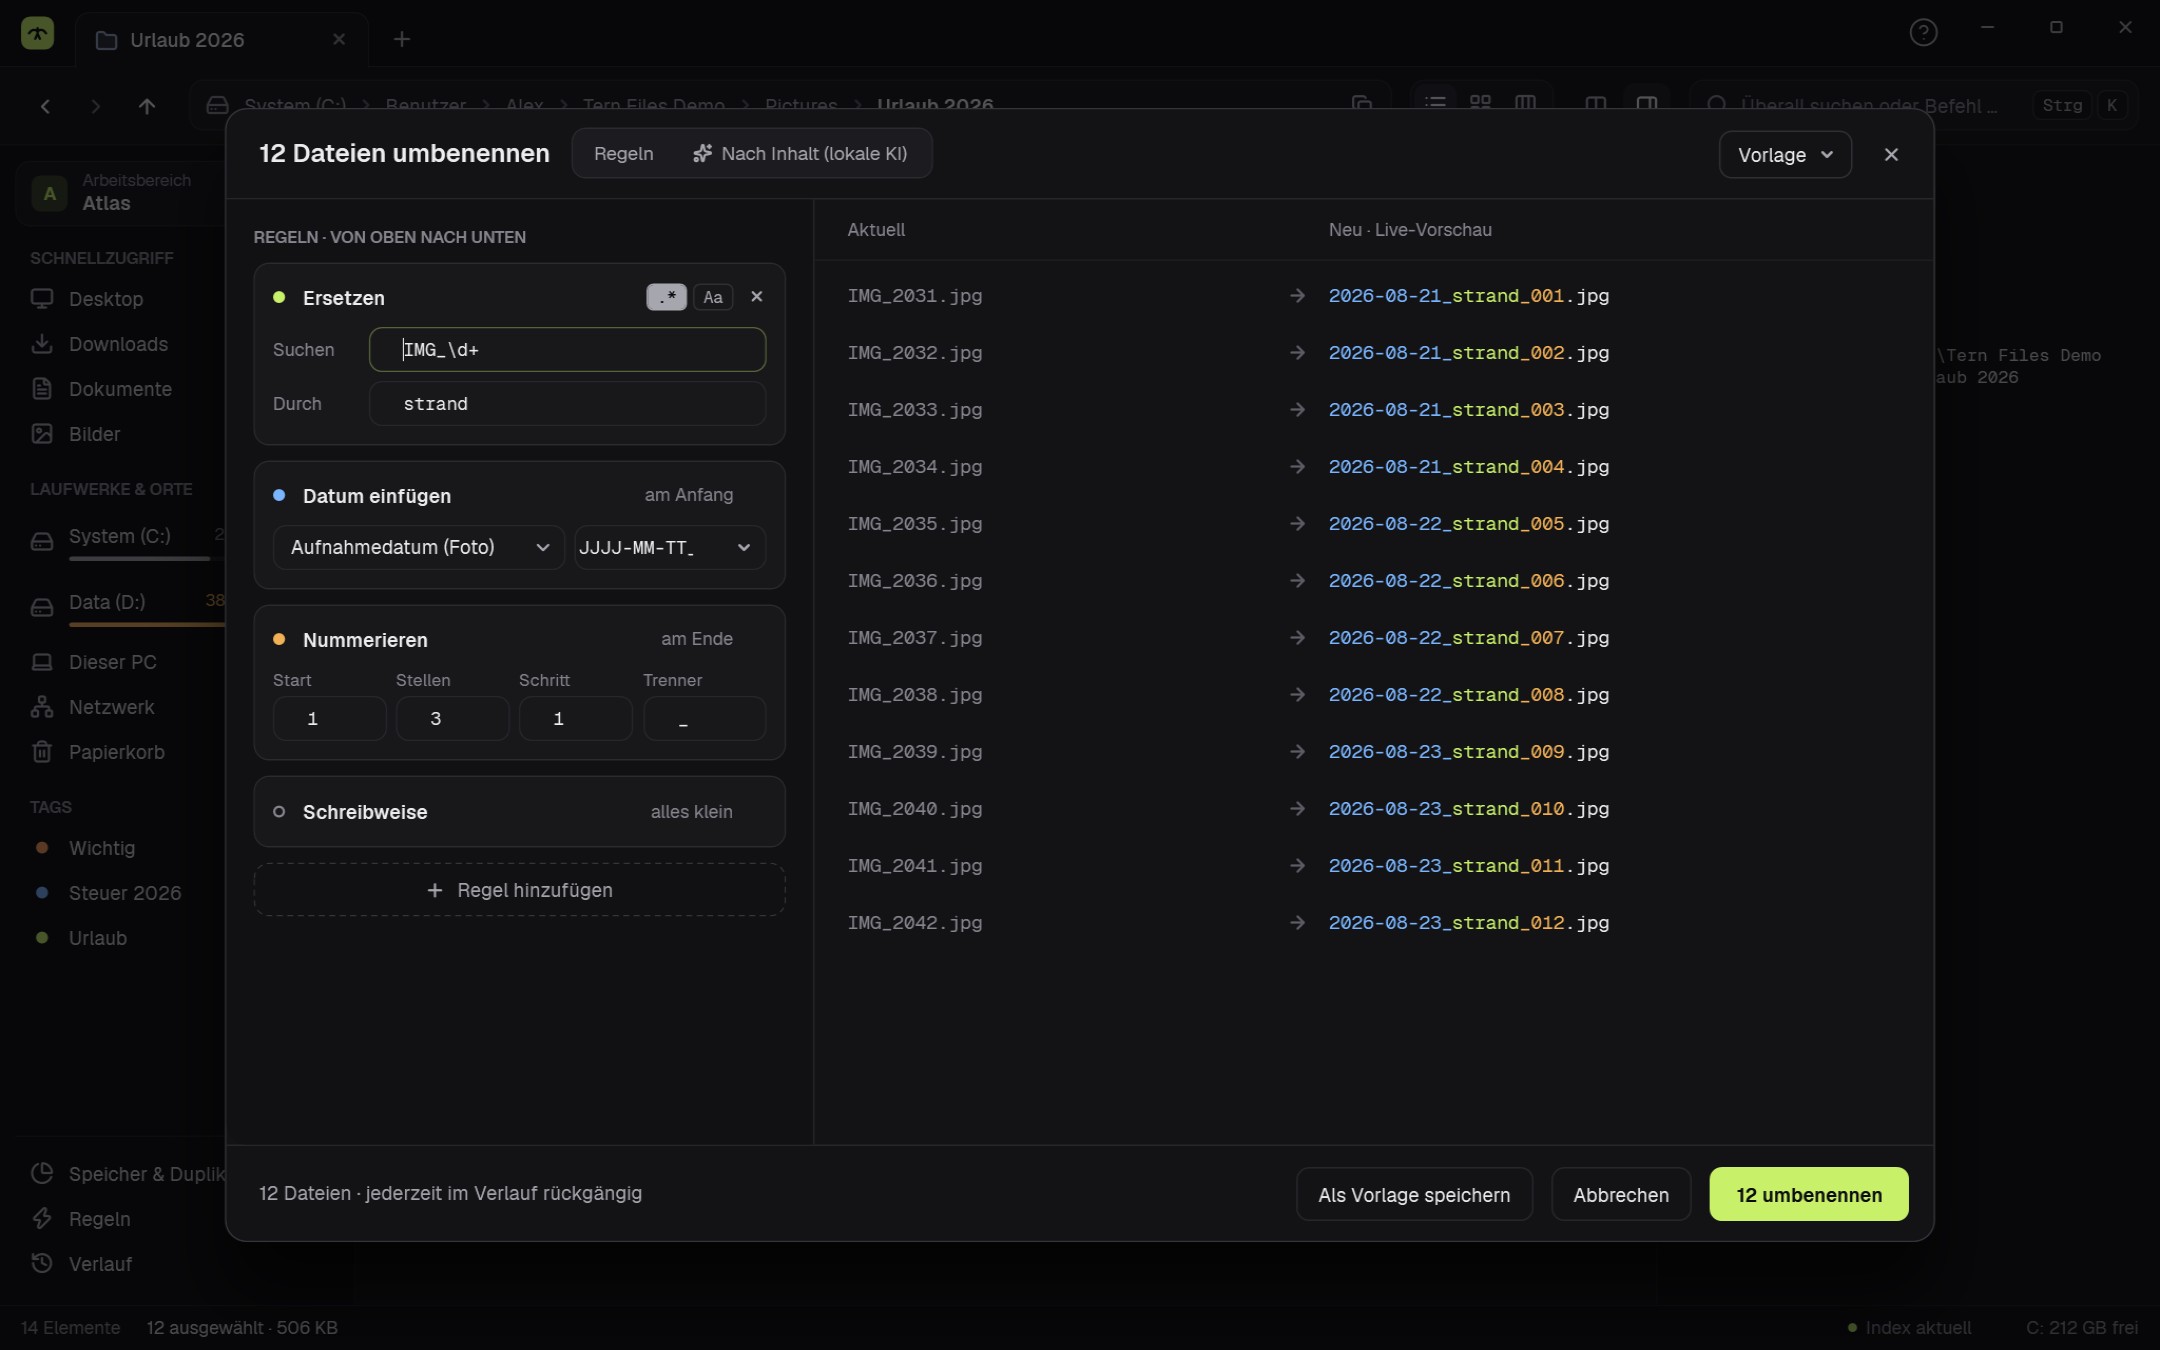Click the Abbrechen button

click(1621, 1195)
